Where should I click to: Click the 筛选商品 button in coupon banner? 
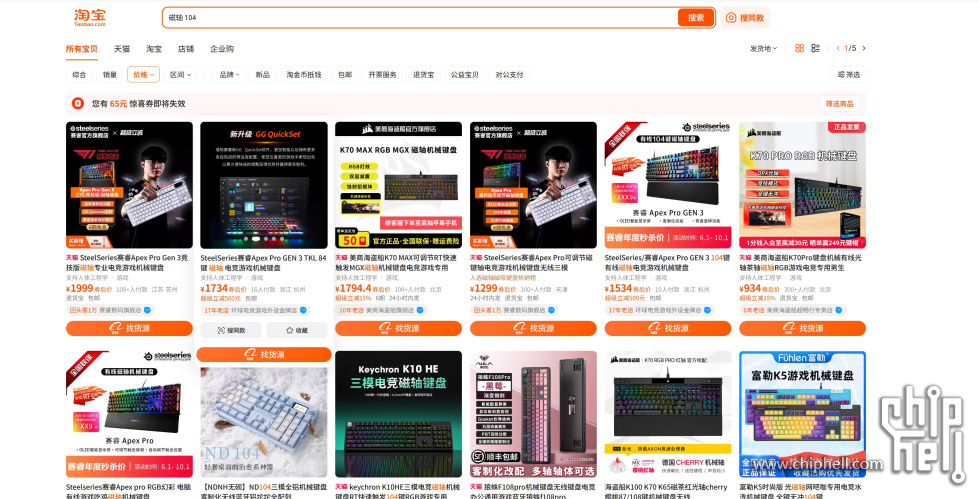pyautogui.click(x=839, y=104)
